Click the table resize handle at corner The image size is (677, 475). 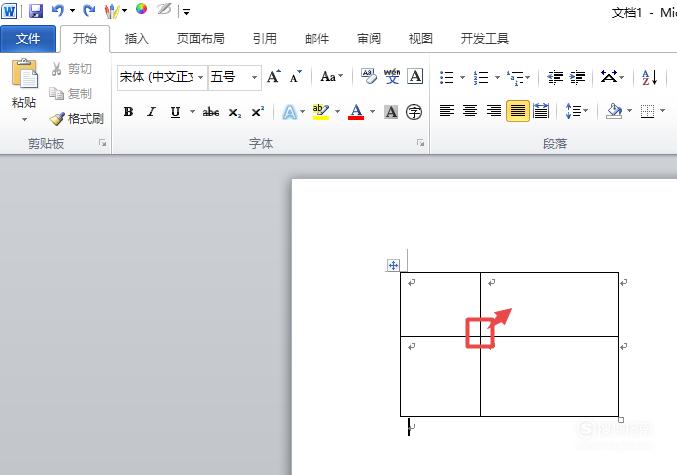point(621,420)
